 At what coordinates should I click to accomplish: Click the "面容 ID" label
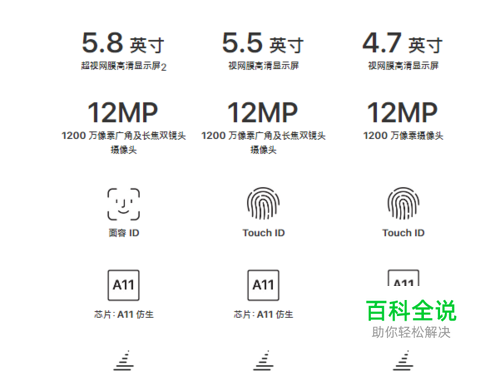tap(124, 233)
